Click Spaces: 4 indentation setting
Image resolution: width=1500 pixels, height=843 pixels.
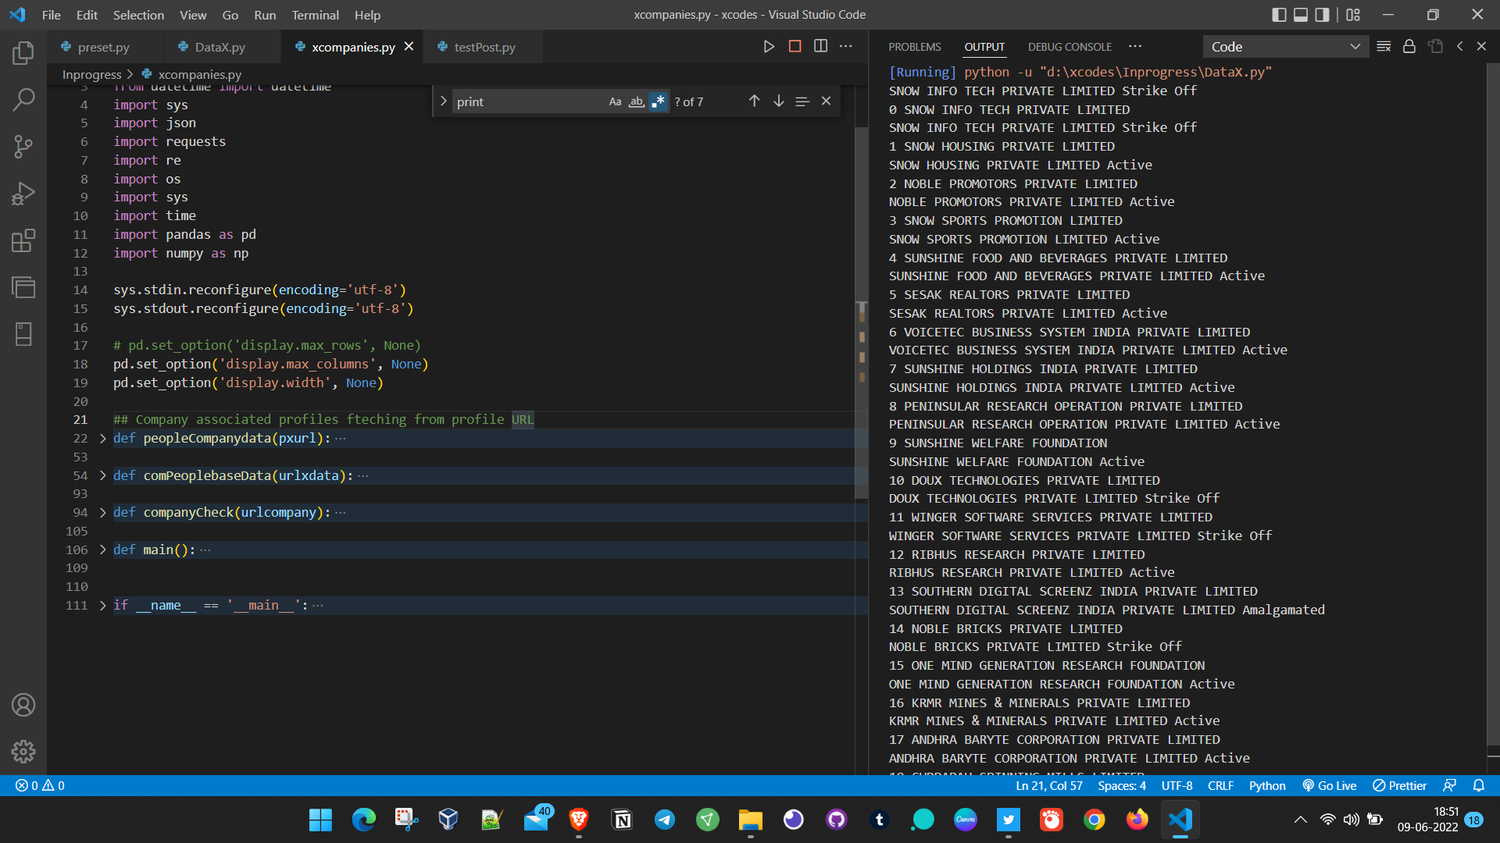click(x=1122, y=786)
